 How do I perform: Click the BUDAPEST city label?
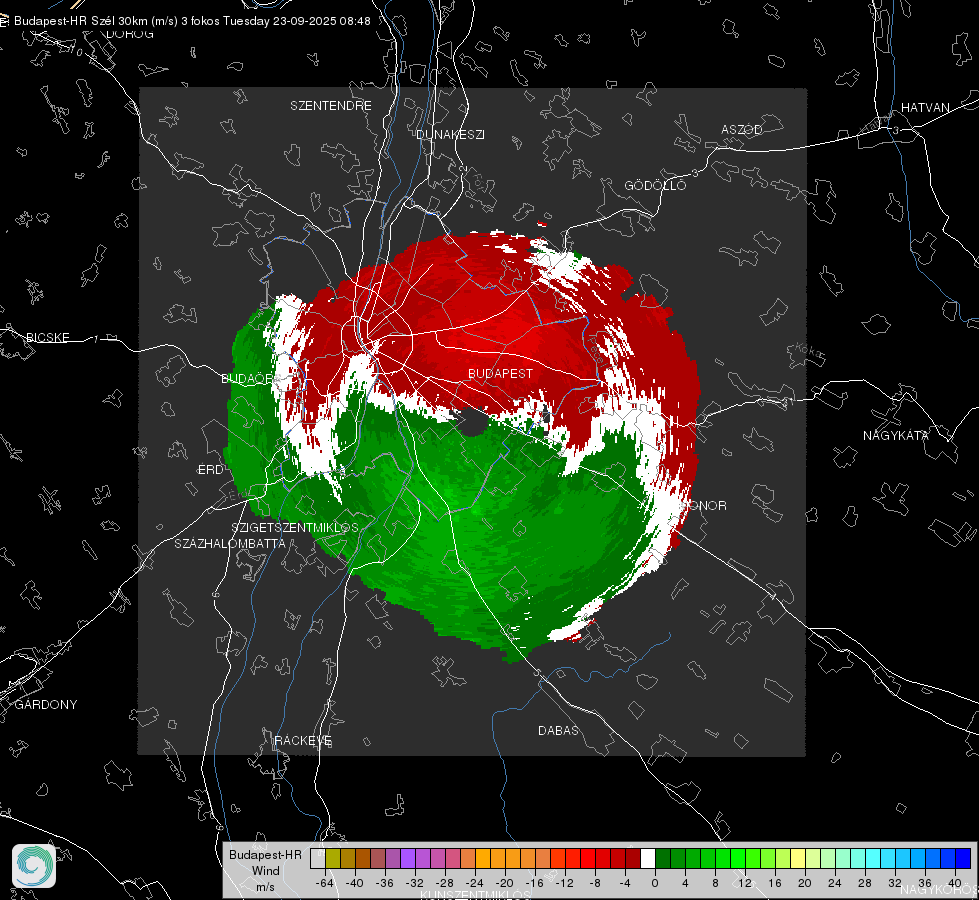click(x=500, y=373)
